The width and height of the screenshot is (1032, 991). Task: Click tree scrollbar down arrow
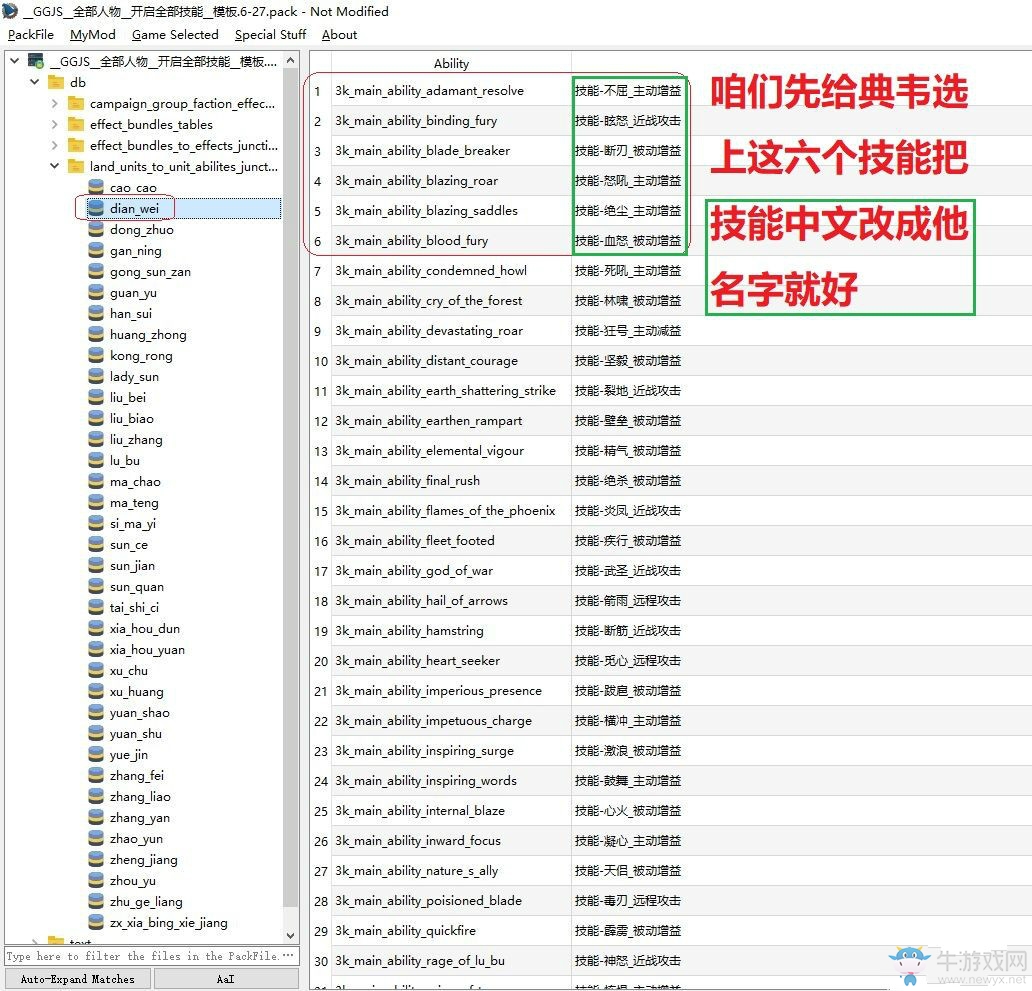click(x=290, y=935)
